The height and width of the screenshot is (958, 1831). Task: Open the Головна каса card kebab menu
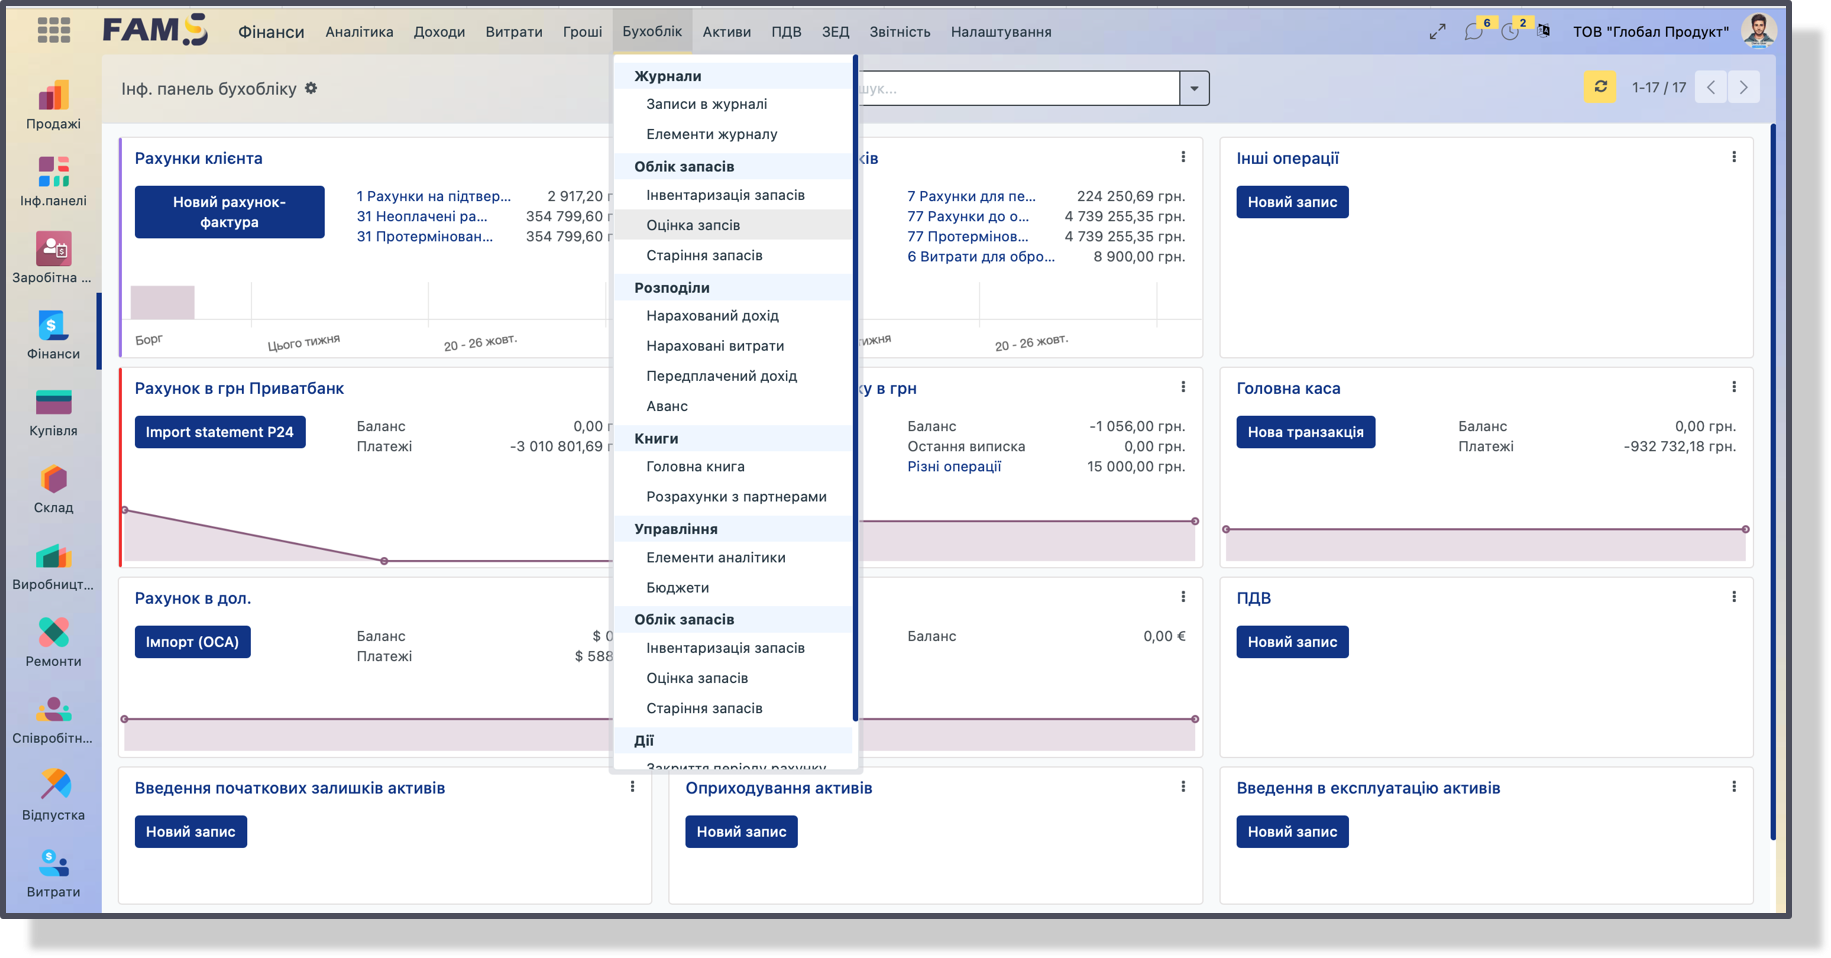1733,387
